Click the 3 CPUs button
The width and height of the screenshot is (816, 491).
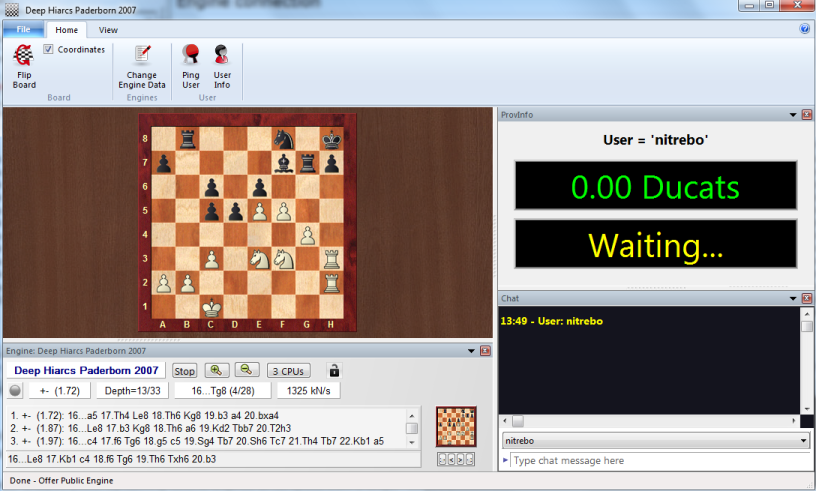pyautogui.click(x=290, y=370)
